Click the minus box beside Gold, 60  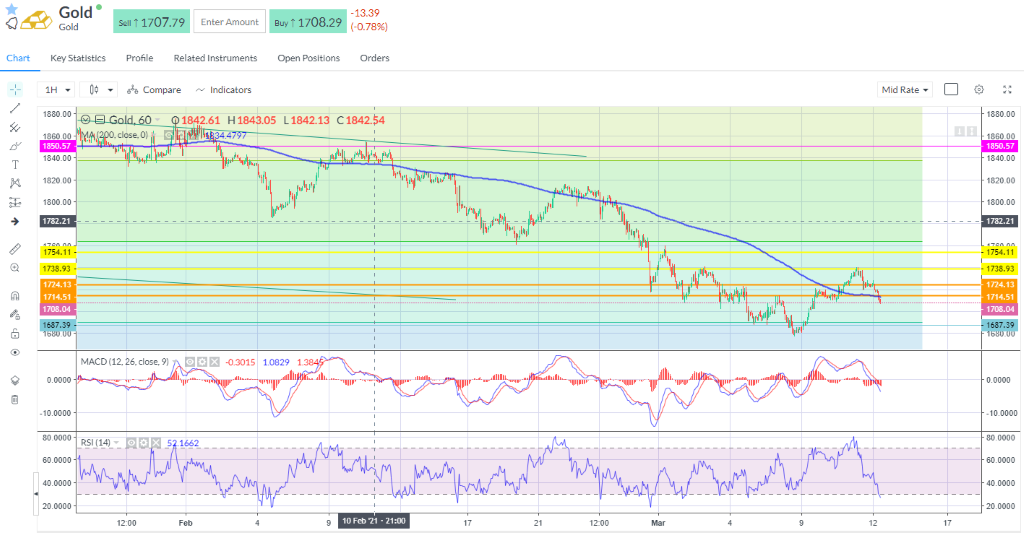(x=99, y=120)
